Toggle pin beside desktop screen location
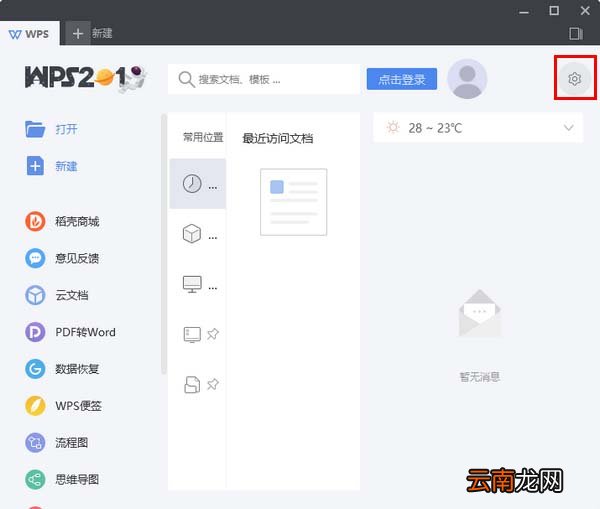The width and height of the screenshot is (600, 509). click(213, 334)
